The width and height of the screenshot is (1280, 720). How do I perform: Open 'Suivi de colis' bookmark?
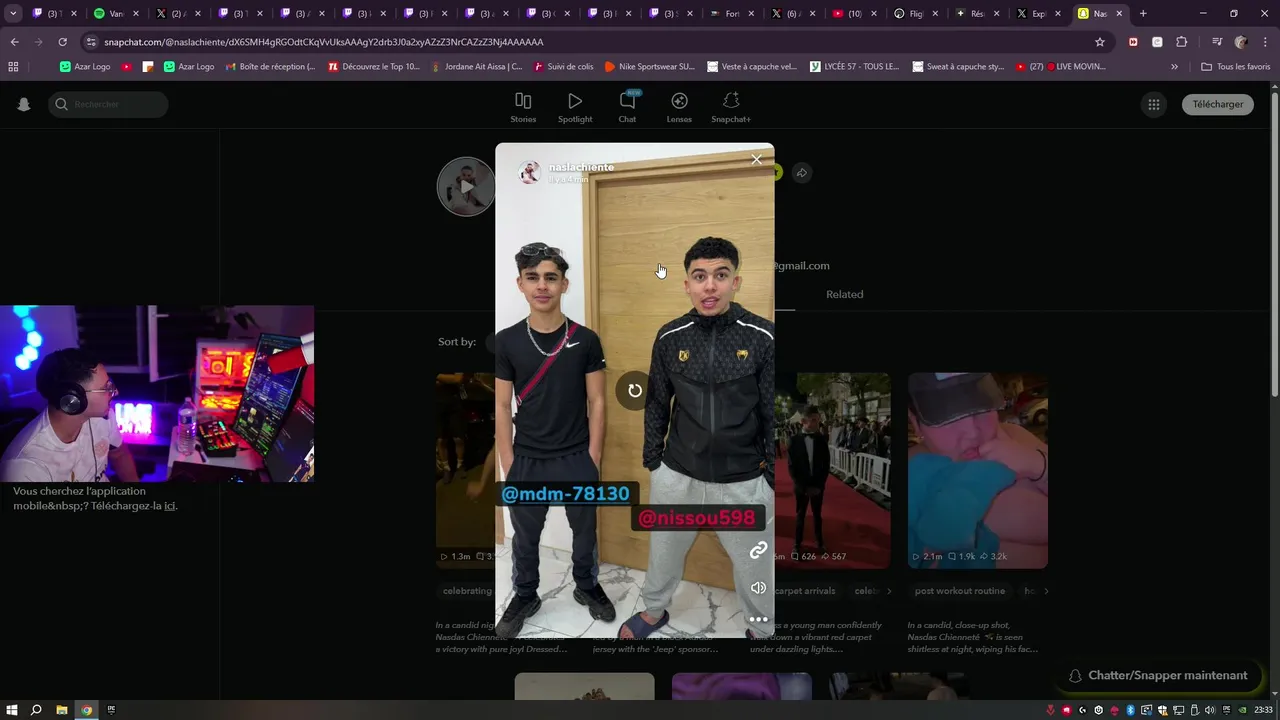pos(564,67)
